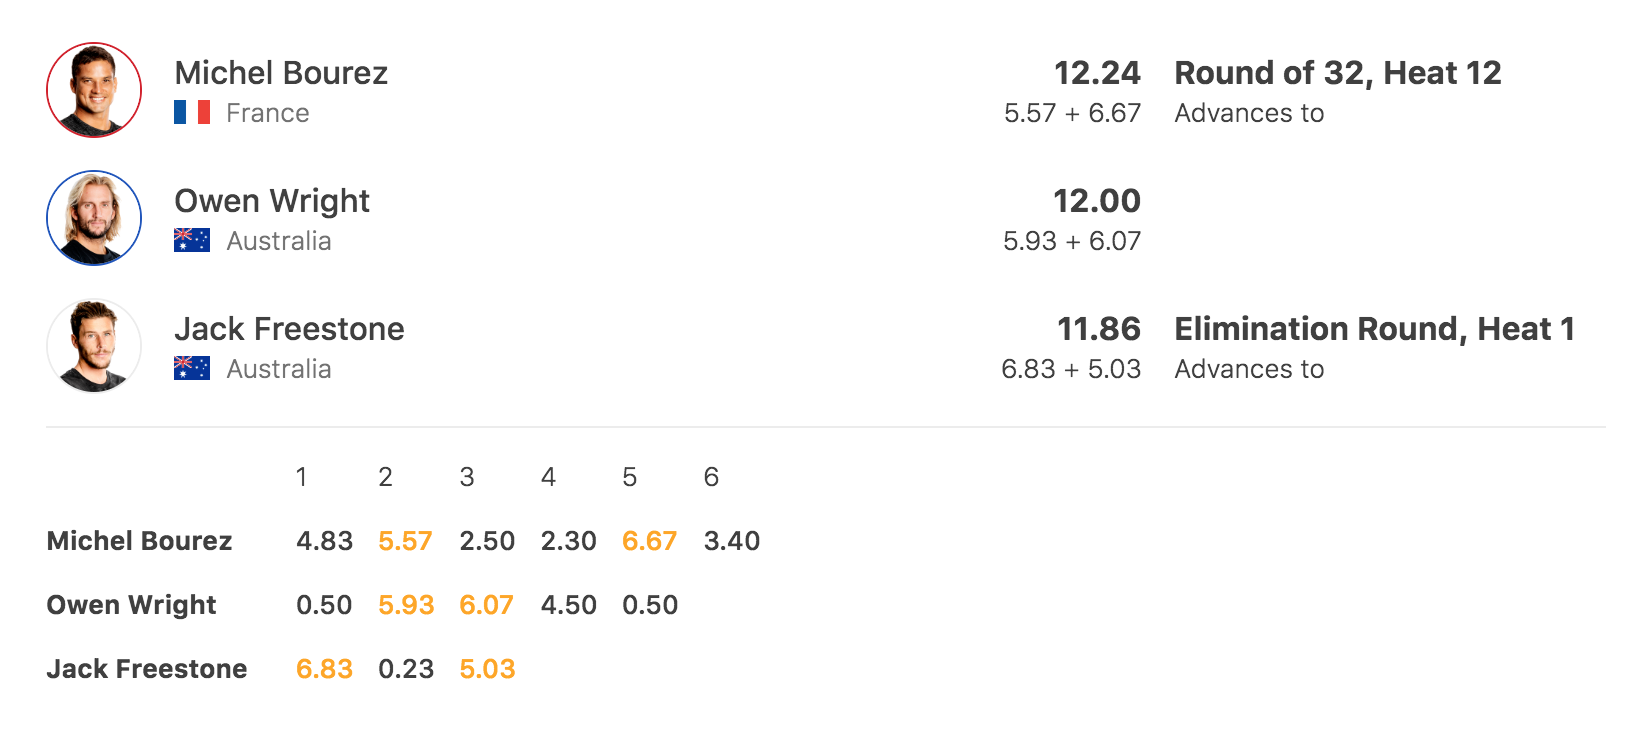
Task: Select Jack Freestone's 11.86 heat total
Action: pos(1098,329)
